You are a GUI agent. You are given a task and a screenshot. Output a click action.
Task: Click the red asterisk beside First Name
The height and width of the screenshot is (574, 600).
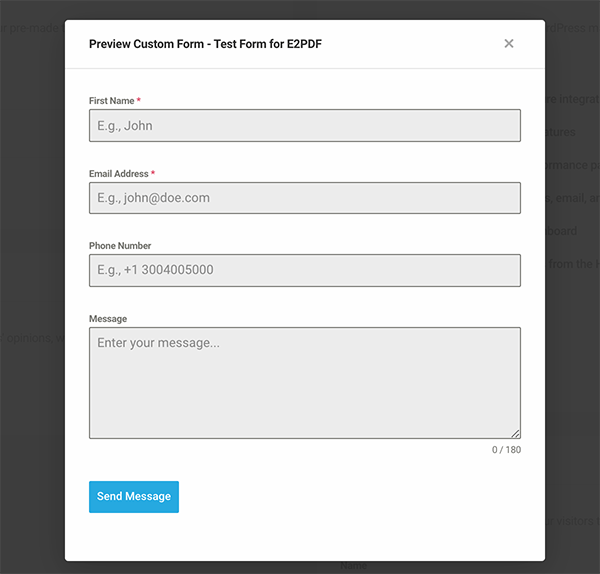139,101
